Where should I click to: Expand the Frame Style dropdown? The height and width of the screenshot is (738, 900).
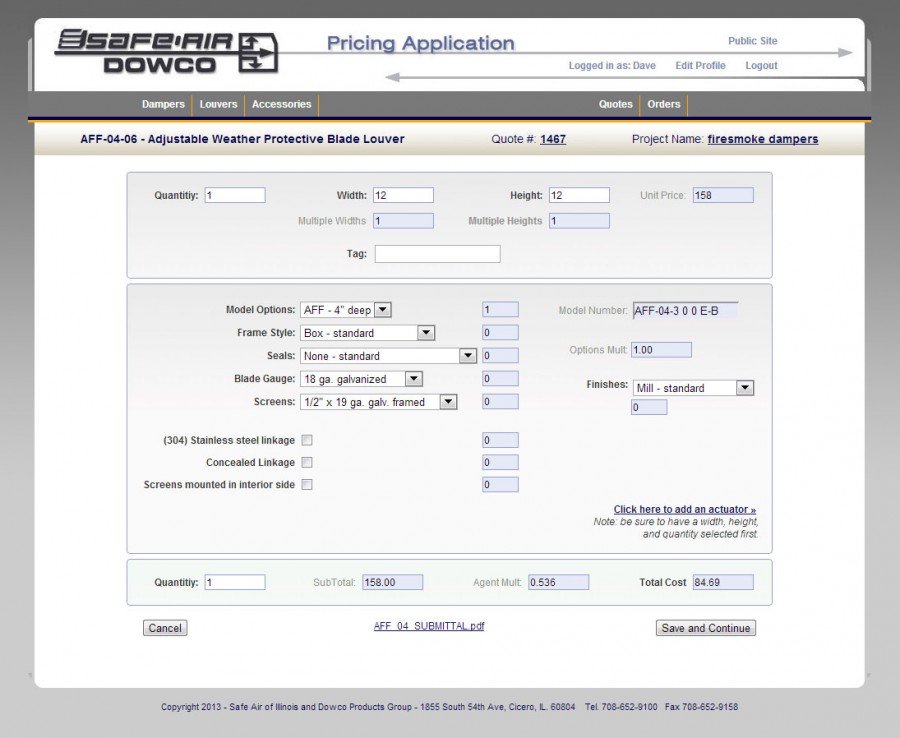pyautogui.click(x=367, y=333)
